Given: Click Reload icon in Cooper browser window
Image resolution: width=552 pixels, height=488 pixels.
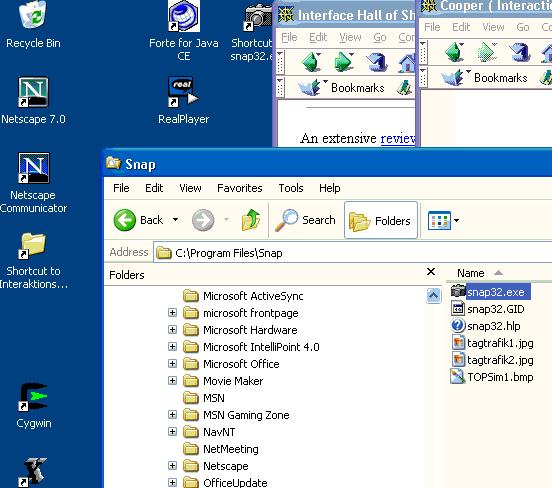Looking at the screenshot, I should (x=520, y=52).
